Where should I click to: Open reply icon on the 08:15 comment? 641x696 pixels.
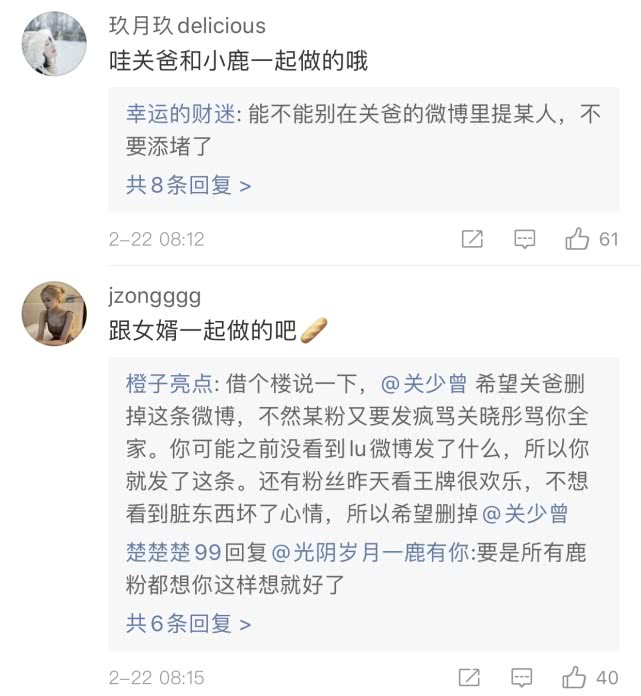coord(524,676)
